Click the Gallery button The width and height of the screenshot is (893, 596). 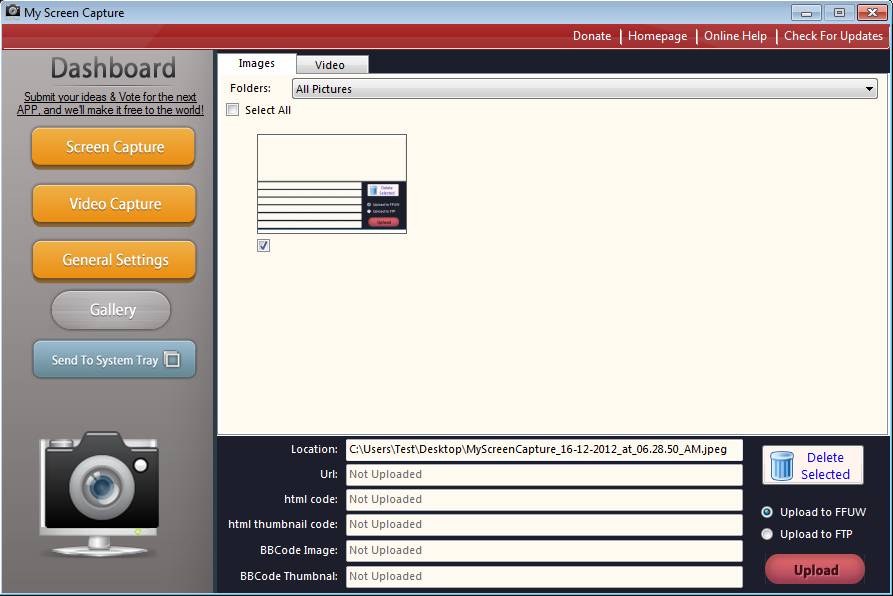pos(112,310)
